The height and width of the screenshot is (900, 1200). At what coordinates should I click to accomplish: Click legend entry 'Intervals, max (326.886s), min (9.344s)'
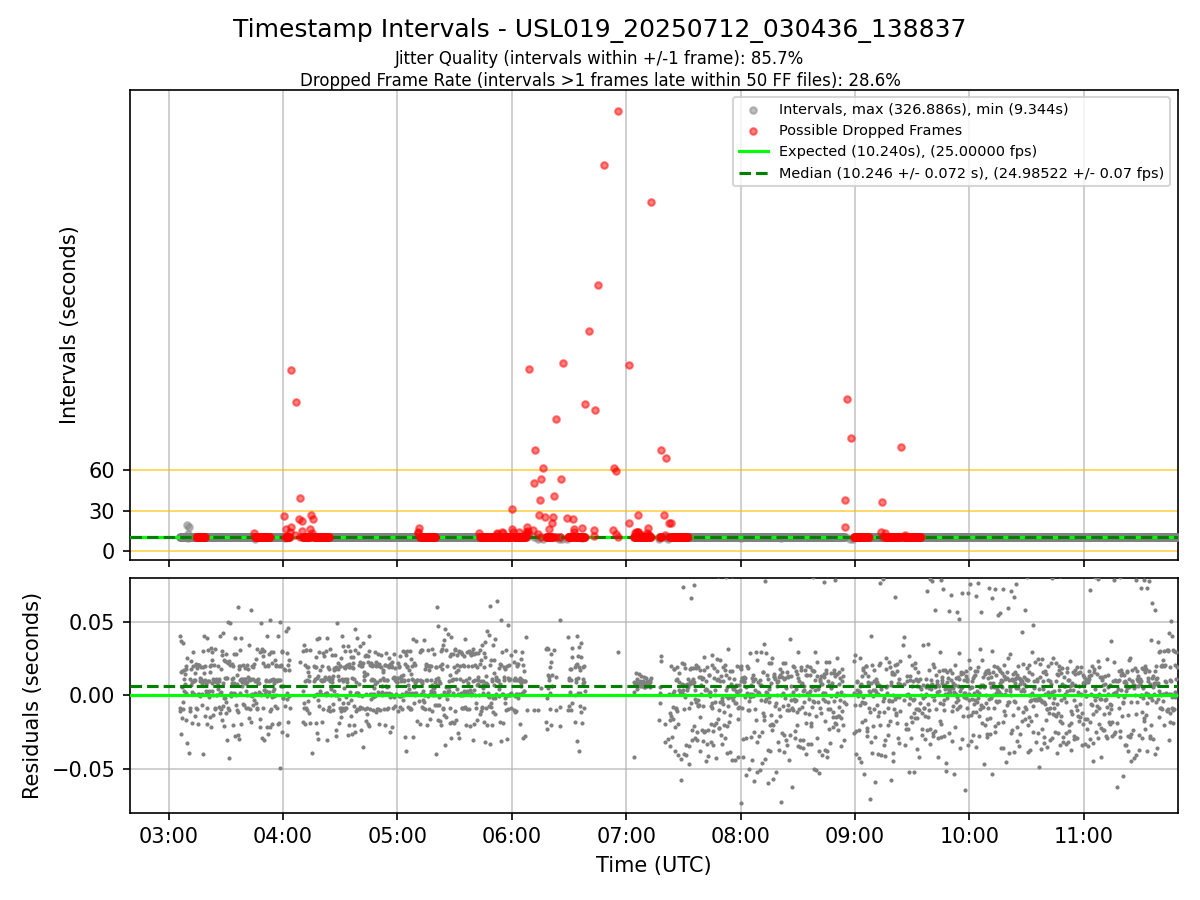[x=924, y=109]
